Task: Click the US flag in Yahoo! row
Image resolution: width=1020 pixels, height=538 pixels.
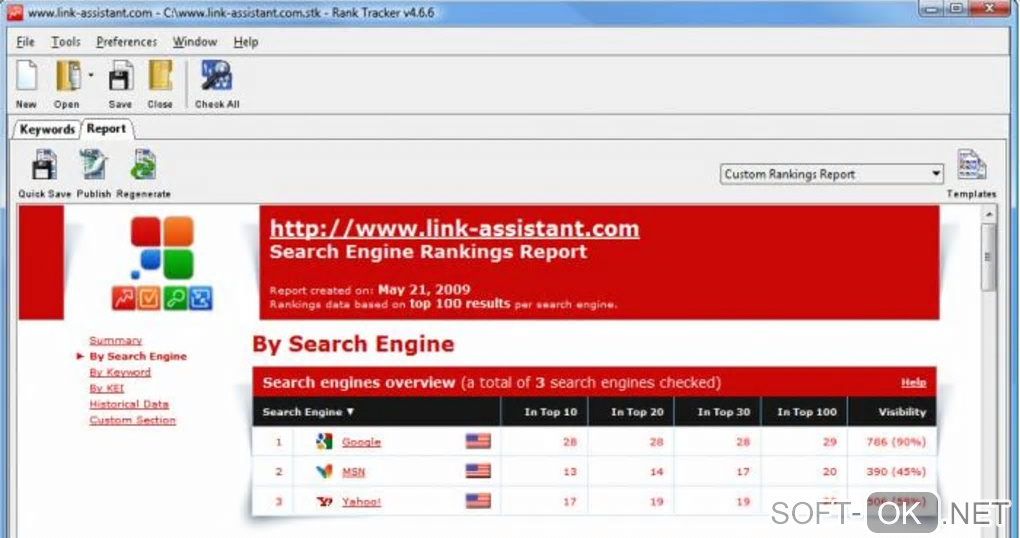Action: [x=478, y=500]
